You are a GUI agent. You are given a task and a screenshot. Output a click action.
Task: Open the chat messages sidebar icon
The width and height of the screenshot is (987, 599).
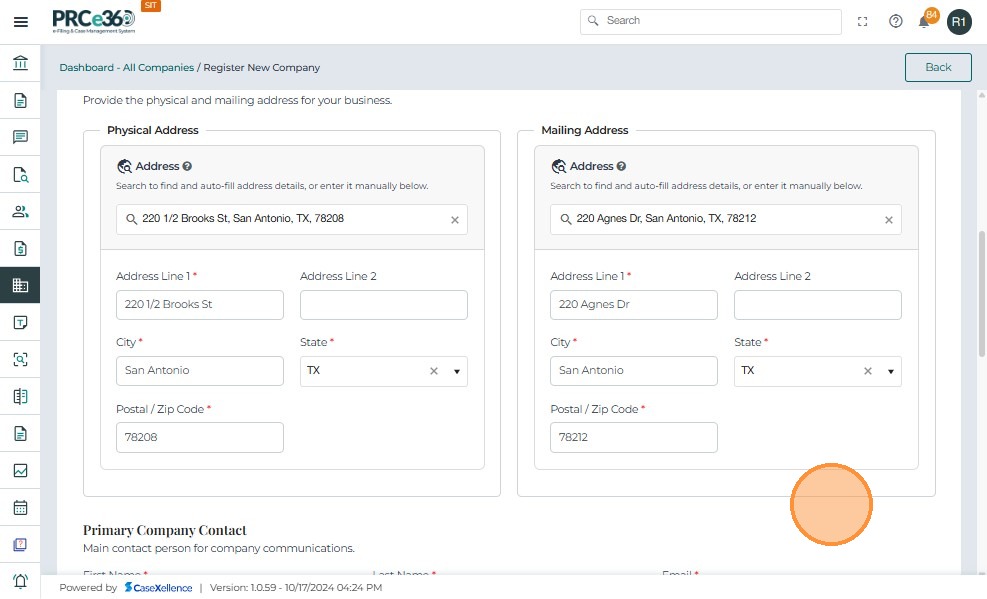(20, 137)
